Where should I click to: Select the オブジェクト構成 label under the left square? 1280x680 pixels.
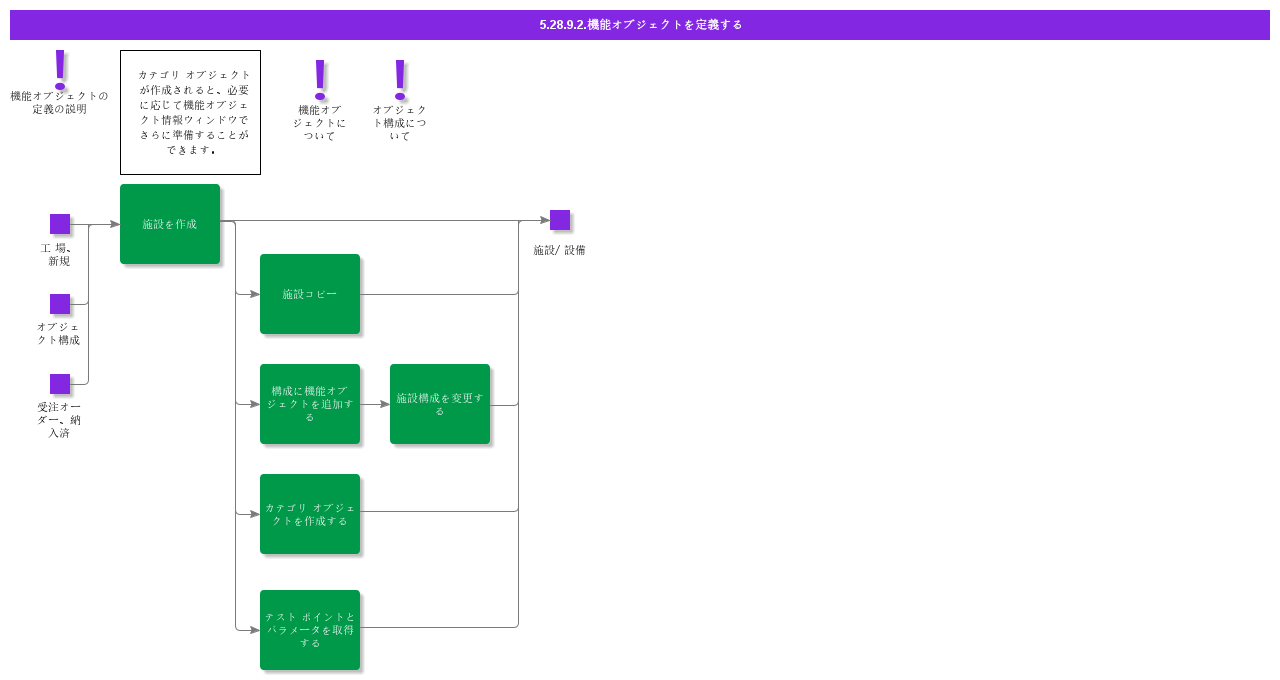pos(59,333)
